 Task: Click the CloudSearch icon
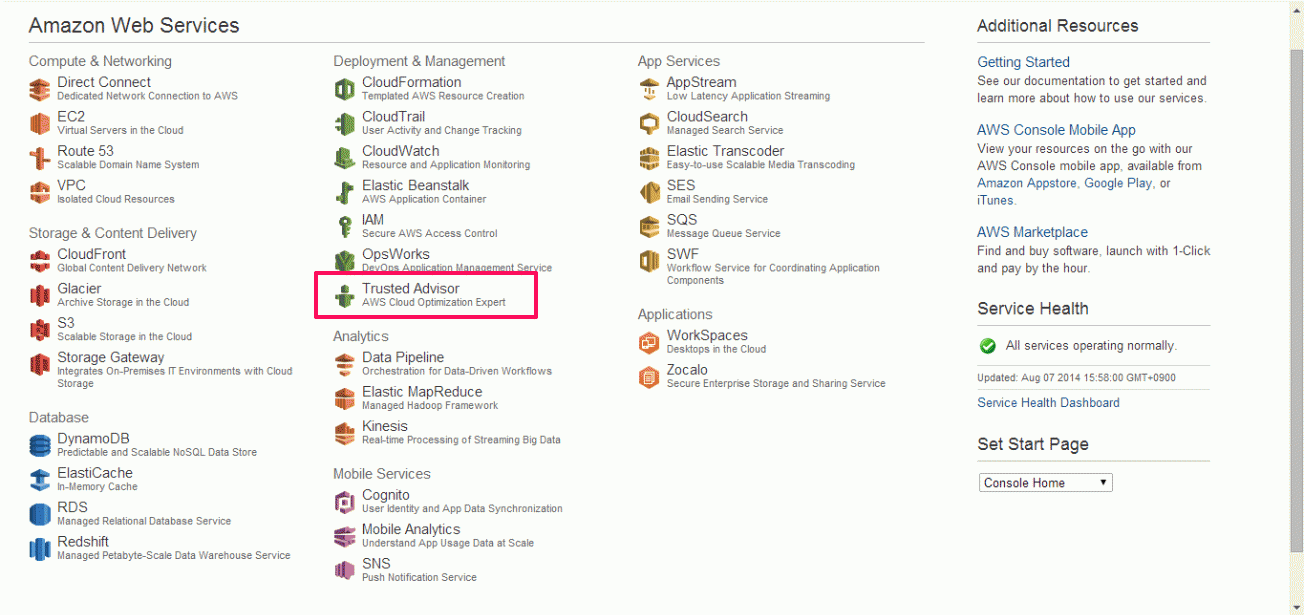(649, 124)
